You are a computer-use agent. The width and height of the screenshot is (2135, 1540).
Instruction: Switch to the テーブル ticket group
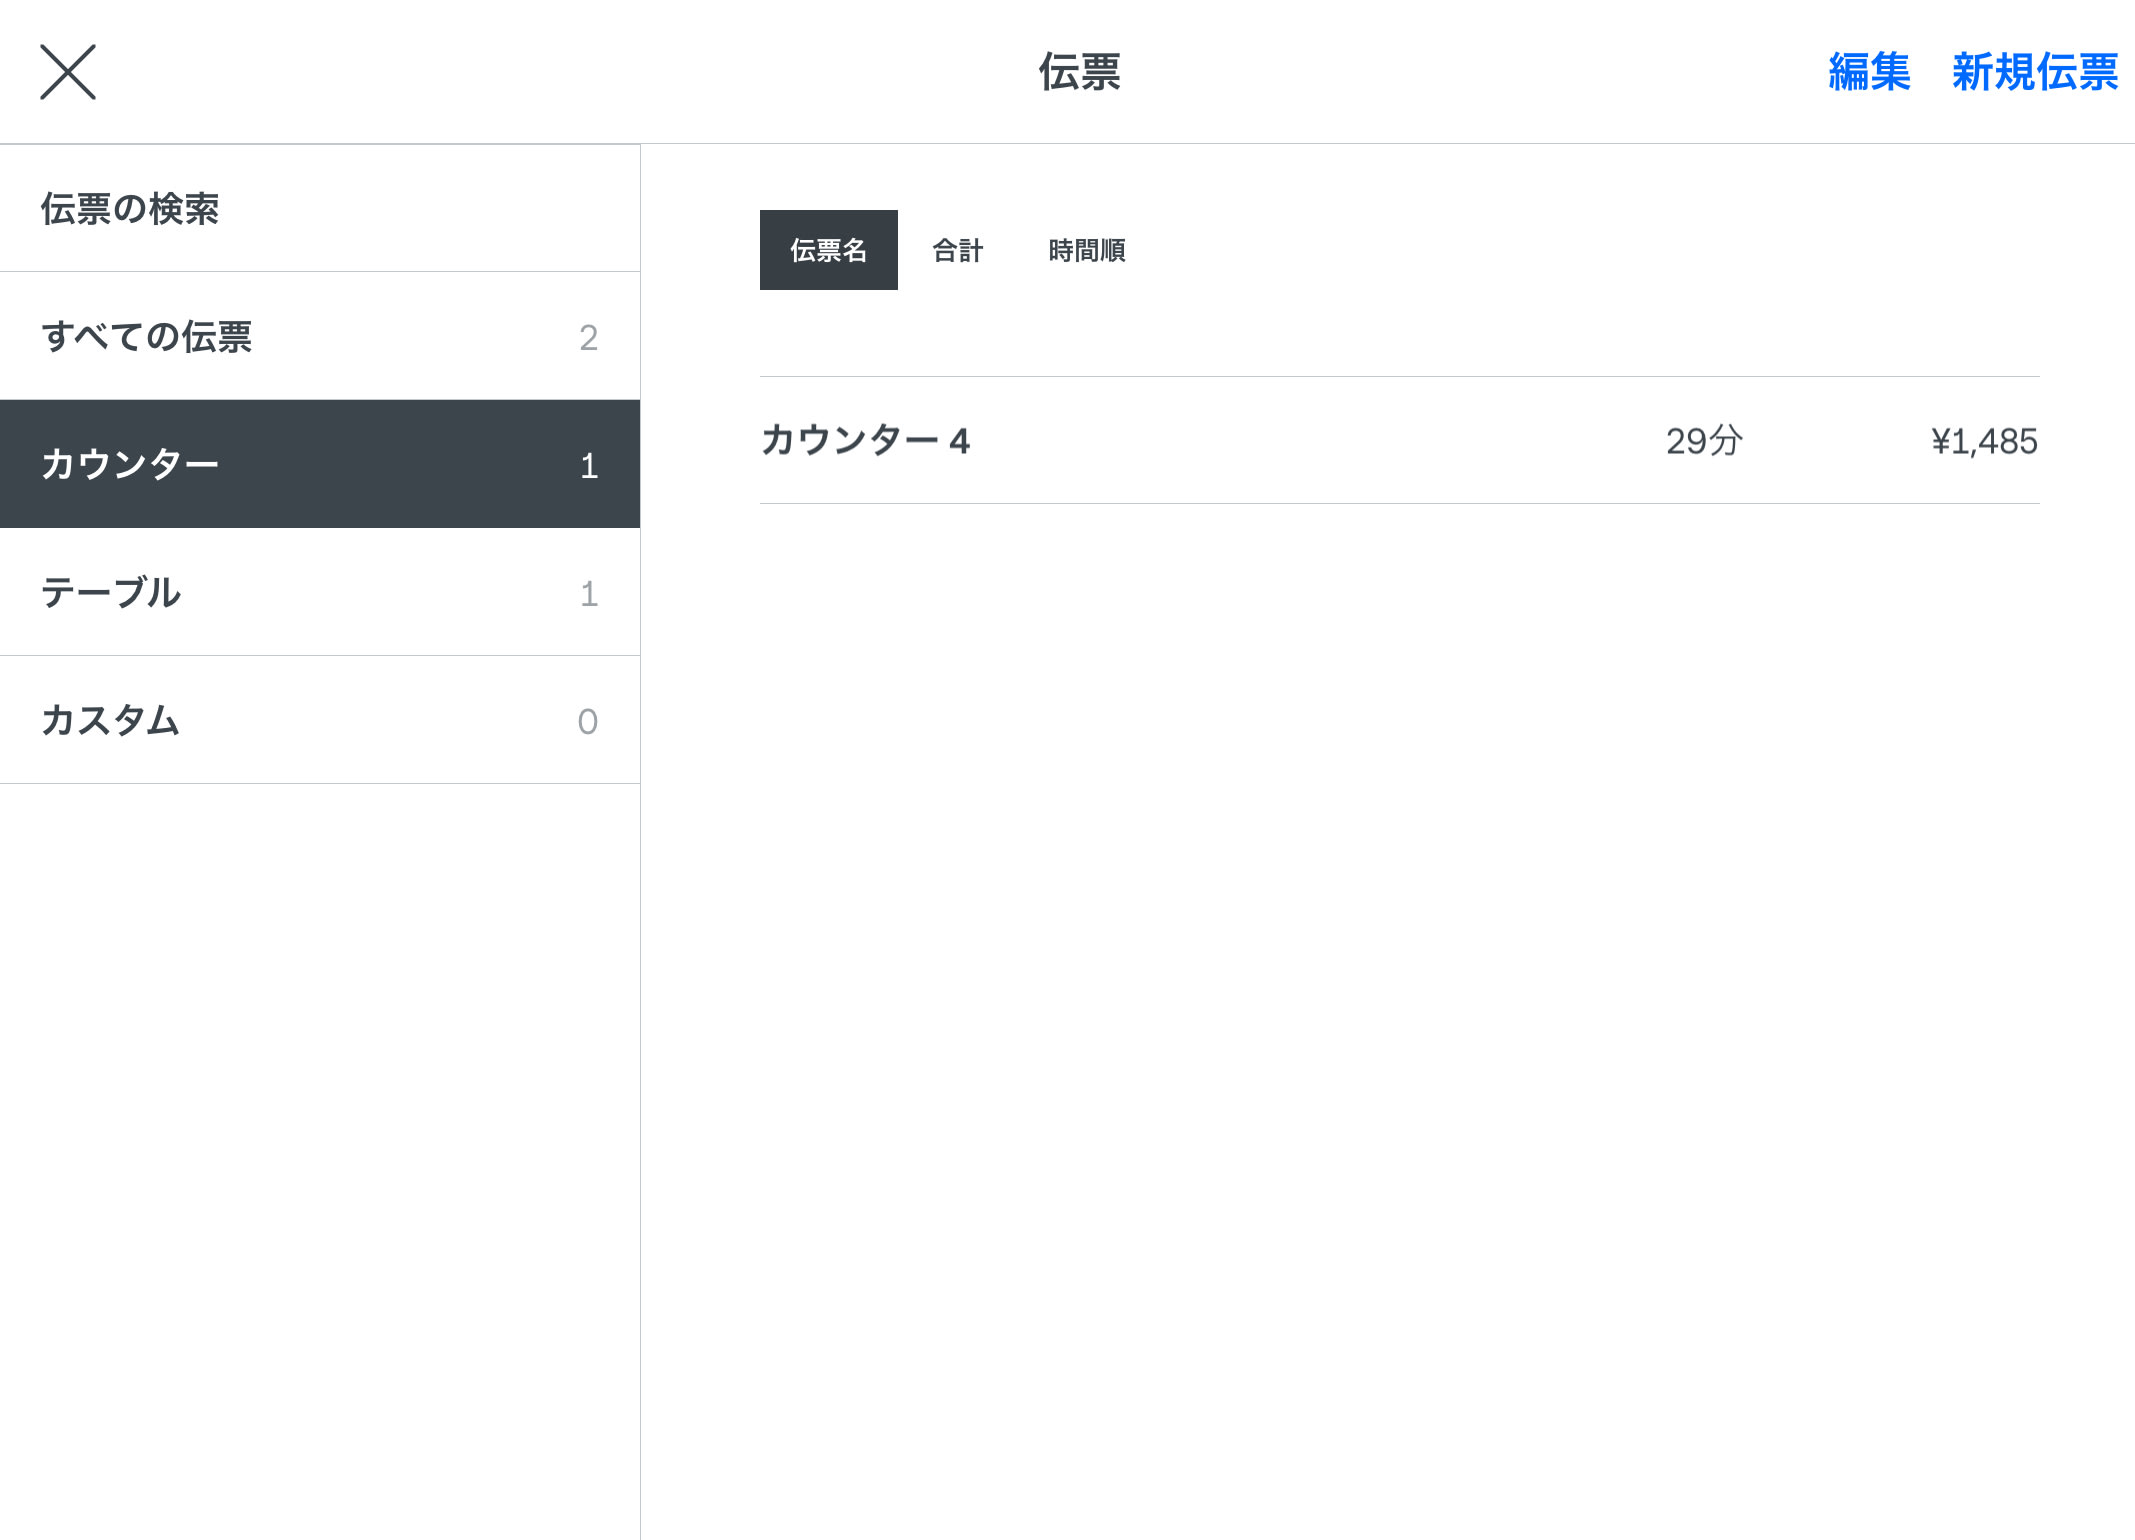click(111, 592)
